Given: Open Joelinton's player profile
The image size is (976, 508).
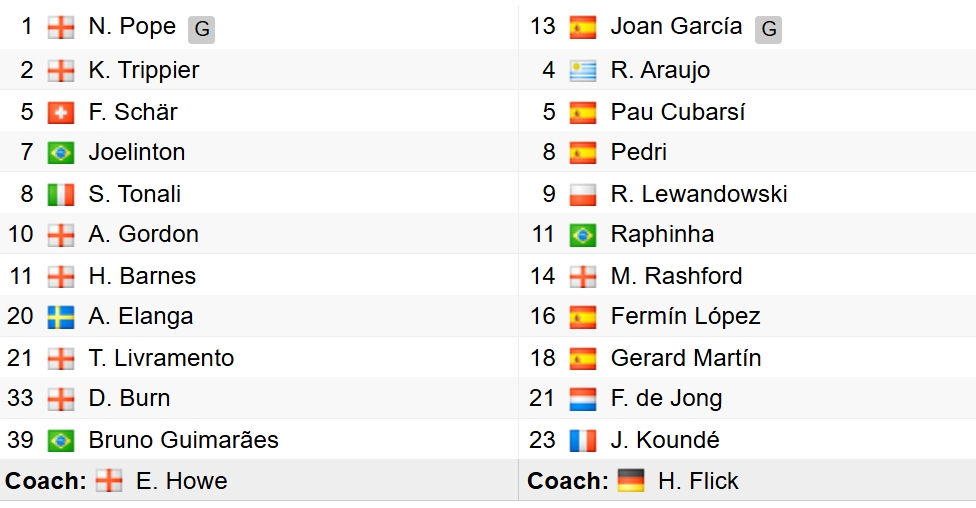Looking at the screenshot, I should [x=136, y=152].
